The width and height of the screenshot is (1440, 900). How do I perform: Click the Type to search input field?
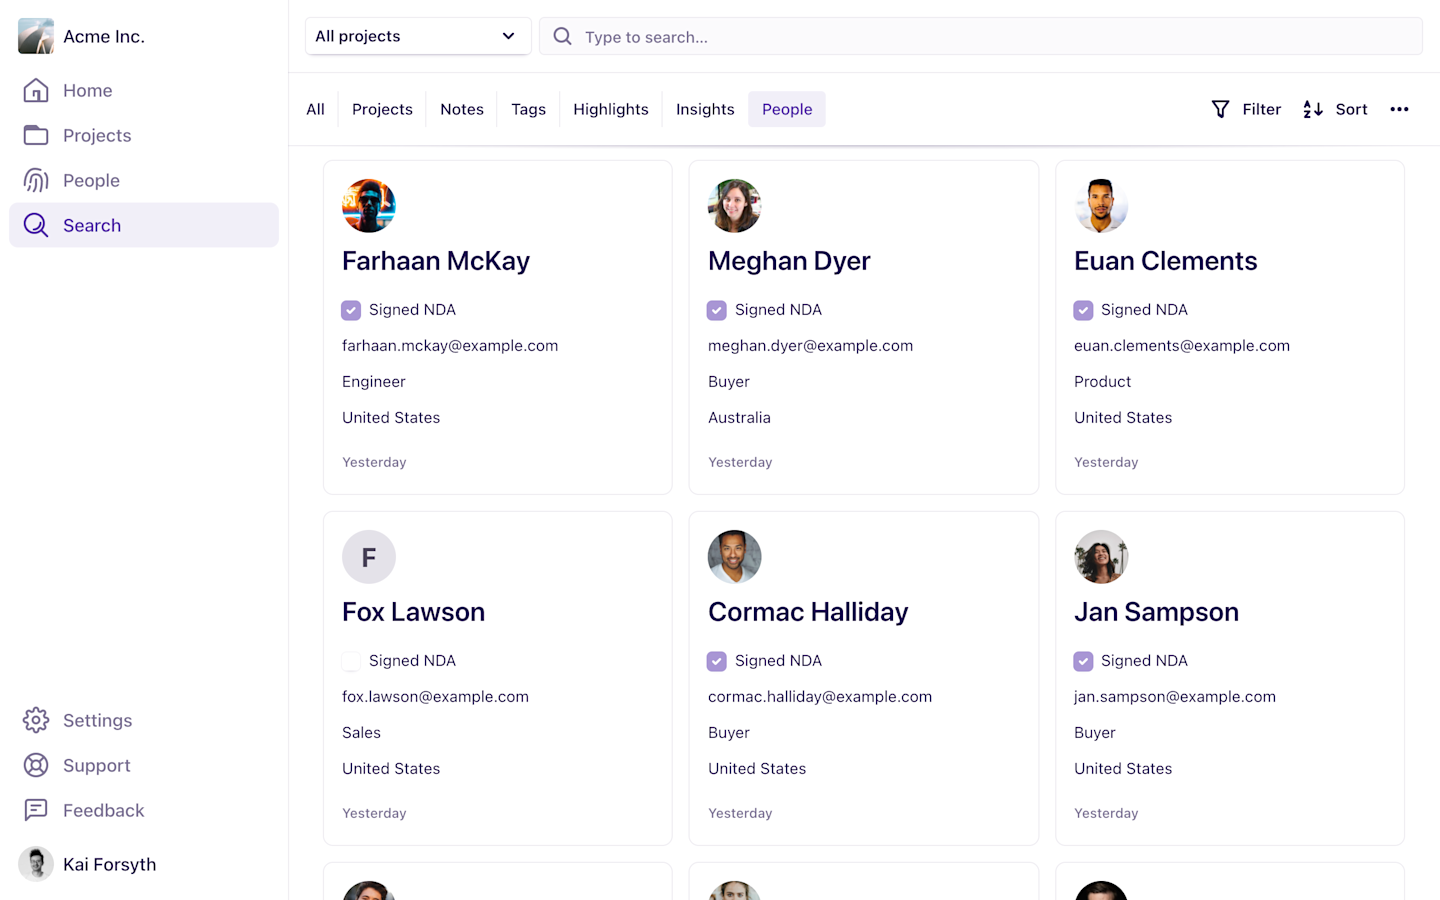[981, 36]
